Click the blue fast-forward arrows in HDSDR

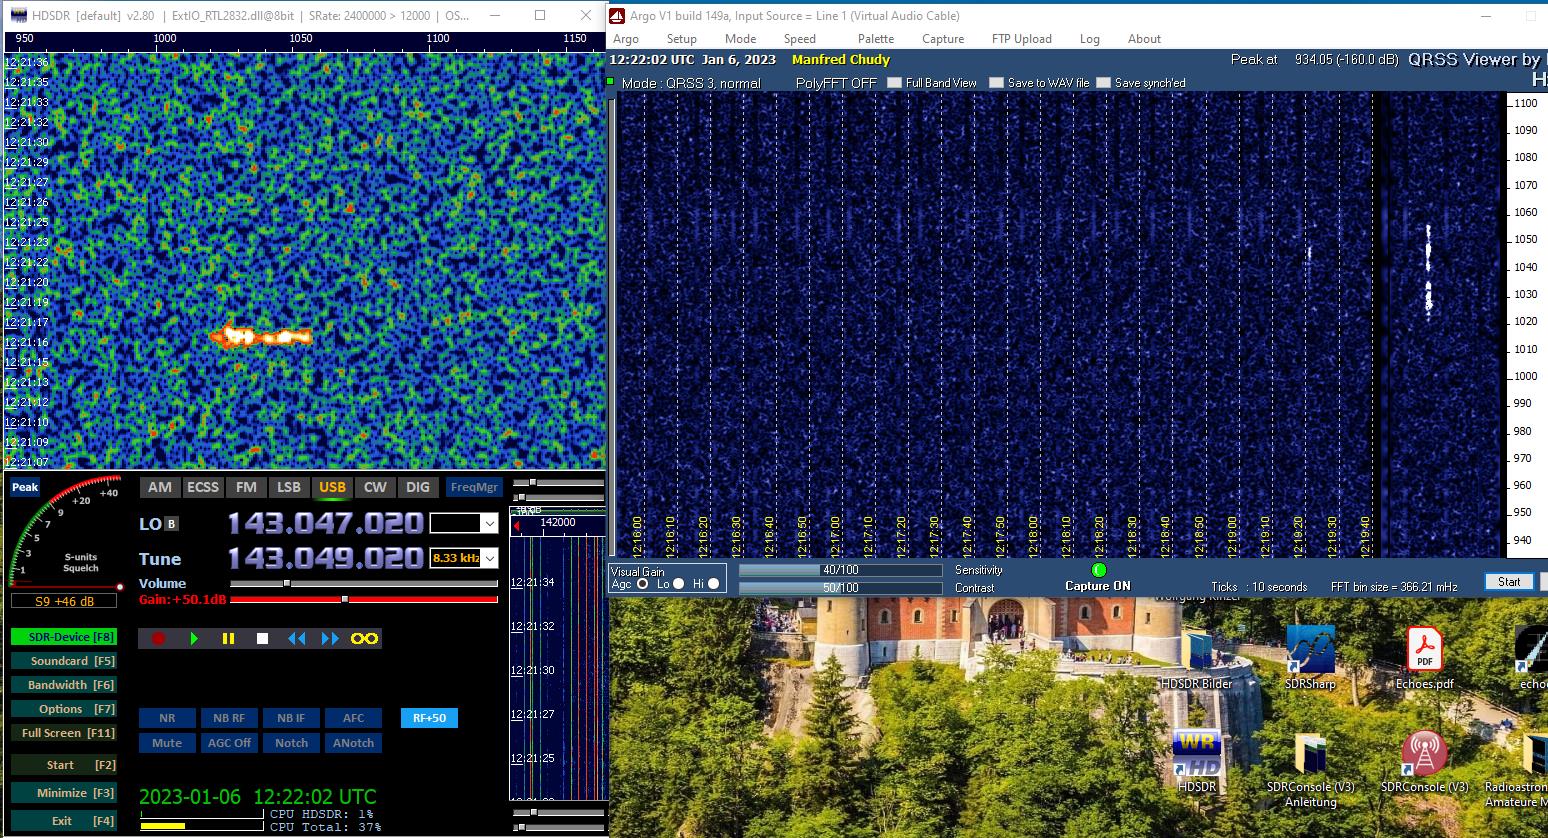pyautogui.click(x=330, y=638)
